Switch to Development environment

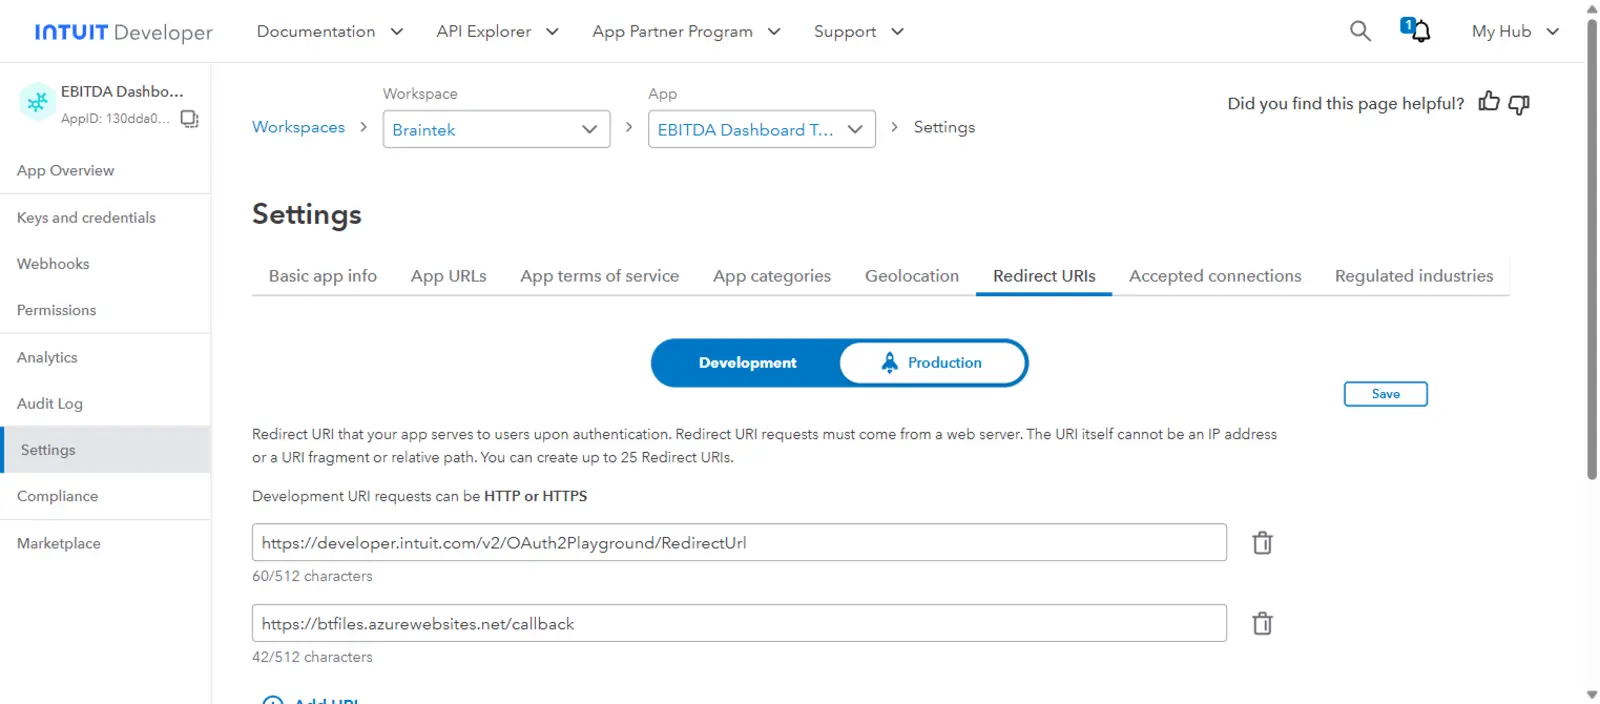[747, 363]
